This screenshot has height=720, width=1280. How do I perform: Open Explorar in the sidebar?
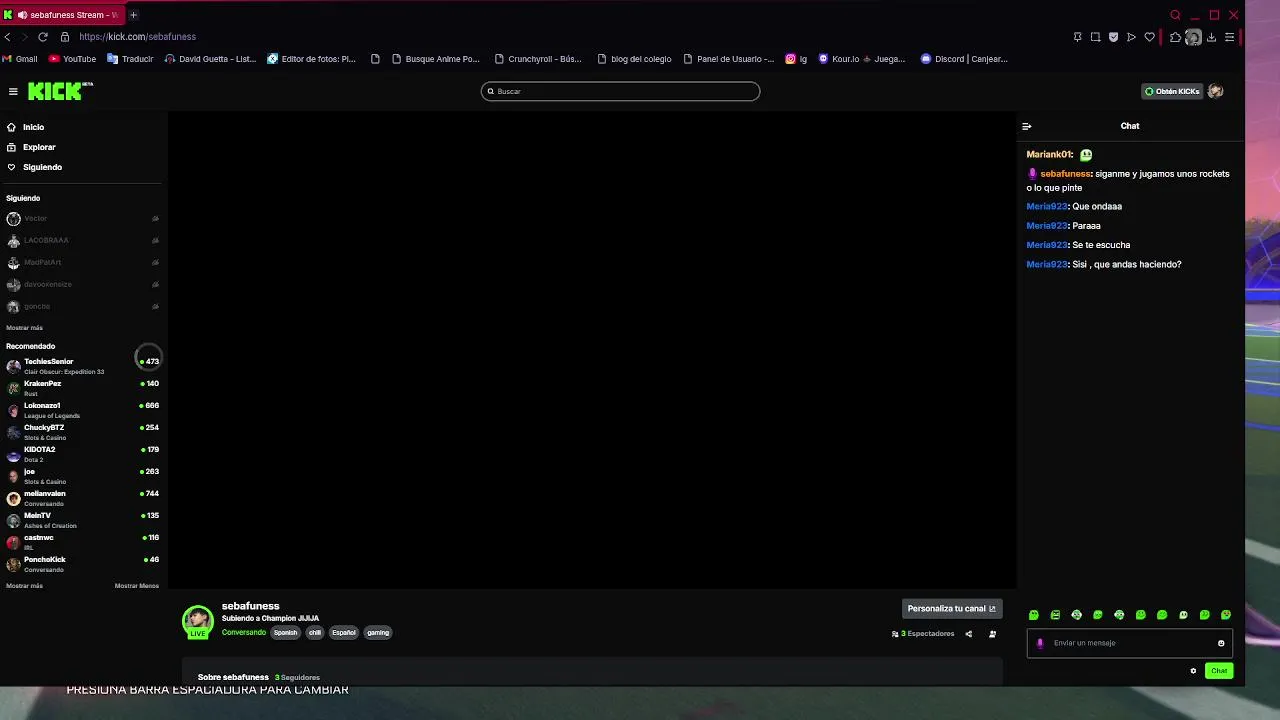click(x=39, y=147)
